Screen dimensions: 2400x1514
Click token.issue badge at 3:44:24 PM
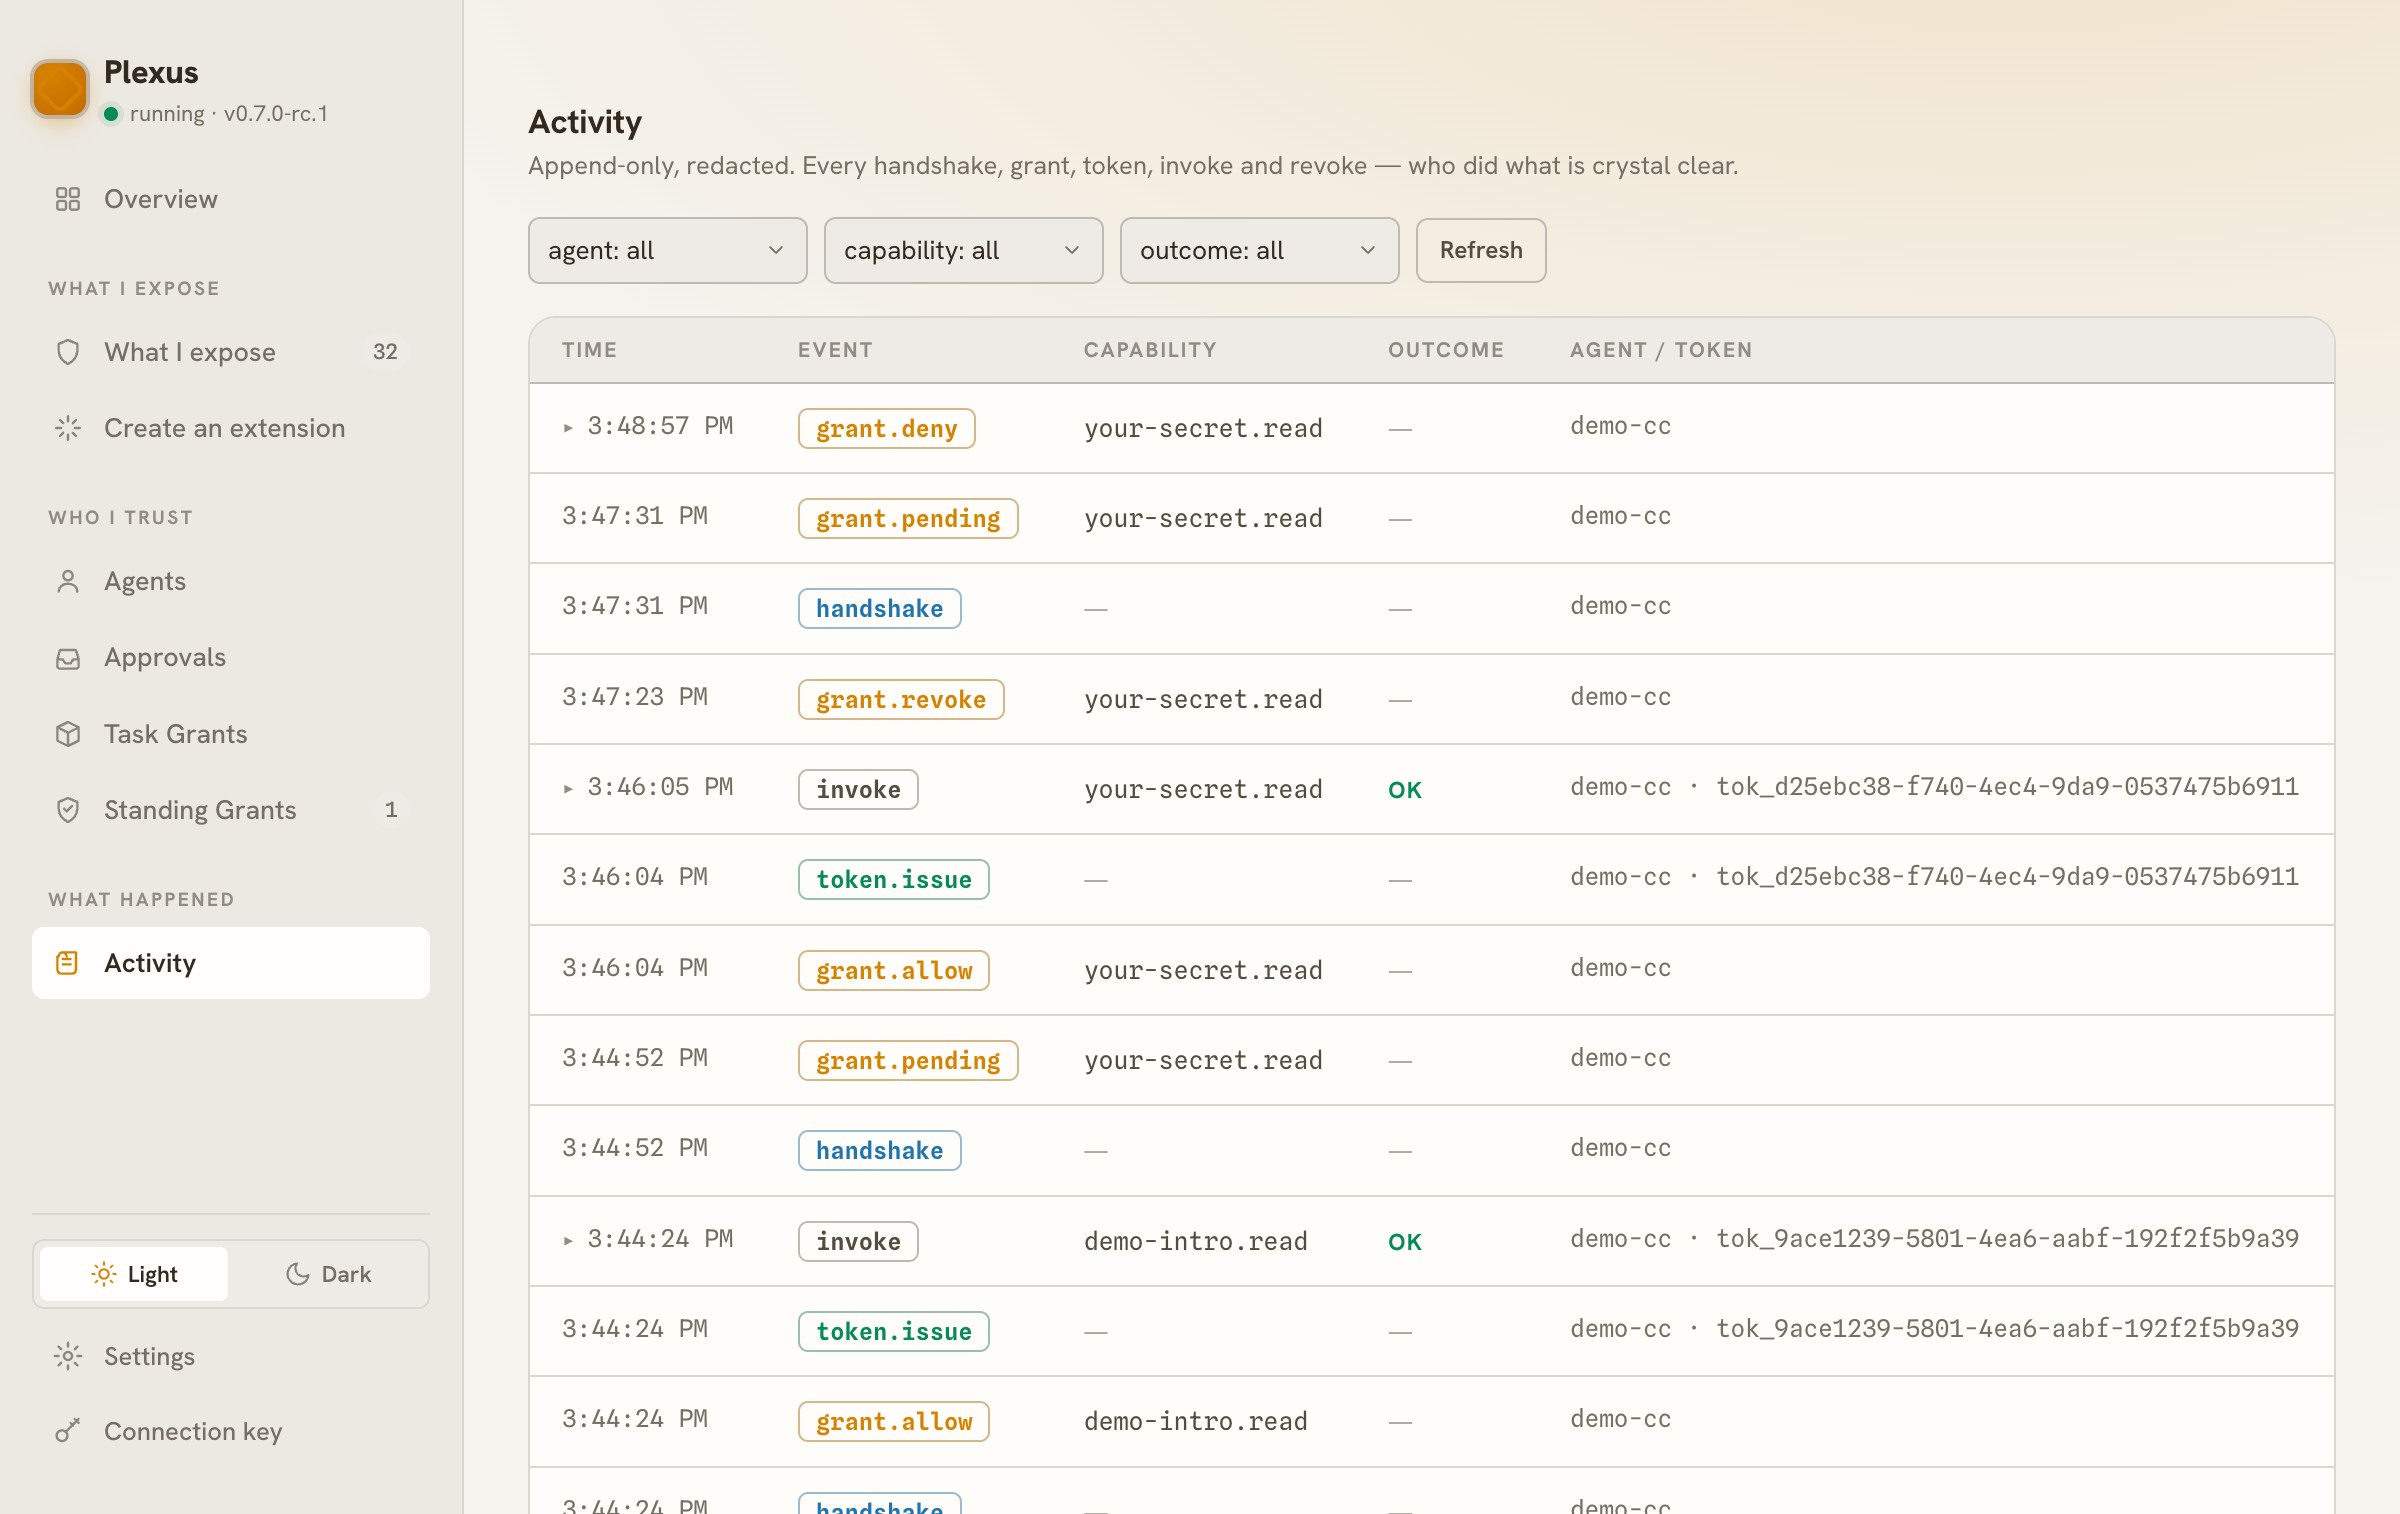click(894, 1332)
